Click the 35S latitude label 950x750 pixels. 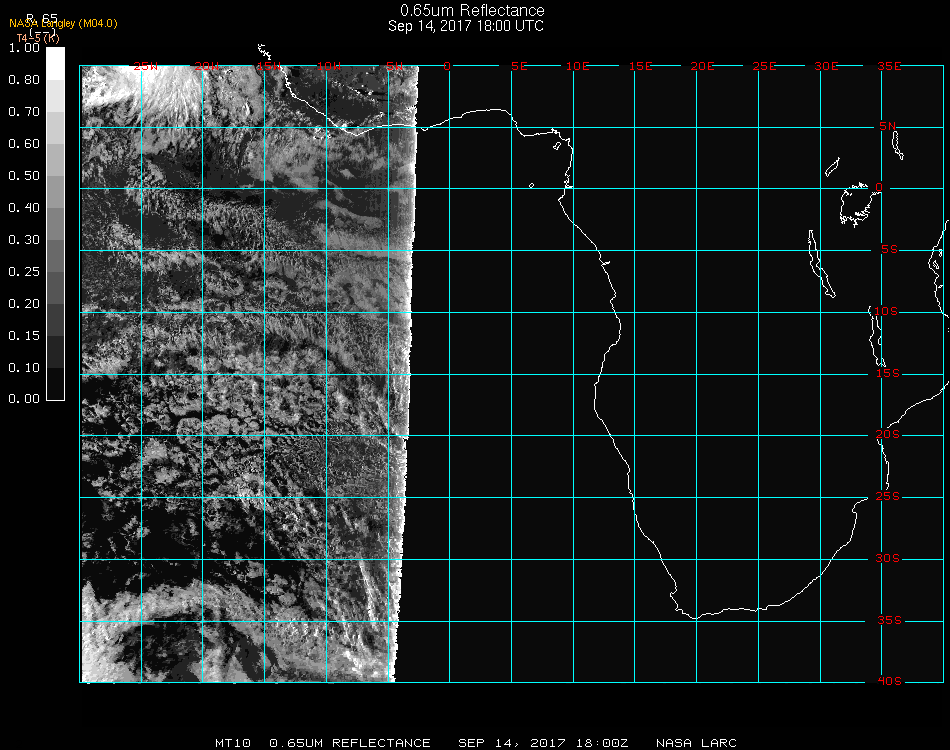tap(889, 620)
